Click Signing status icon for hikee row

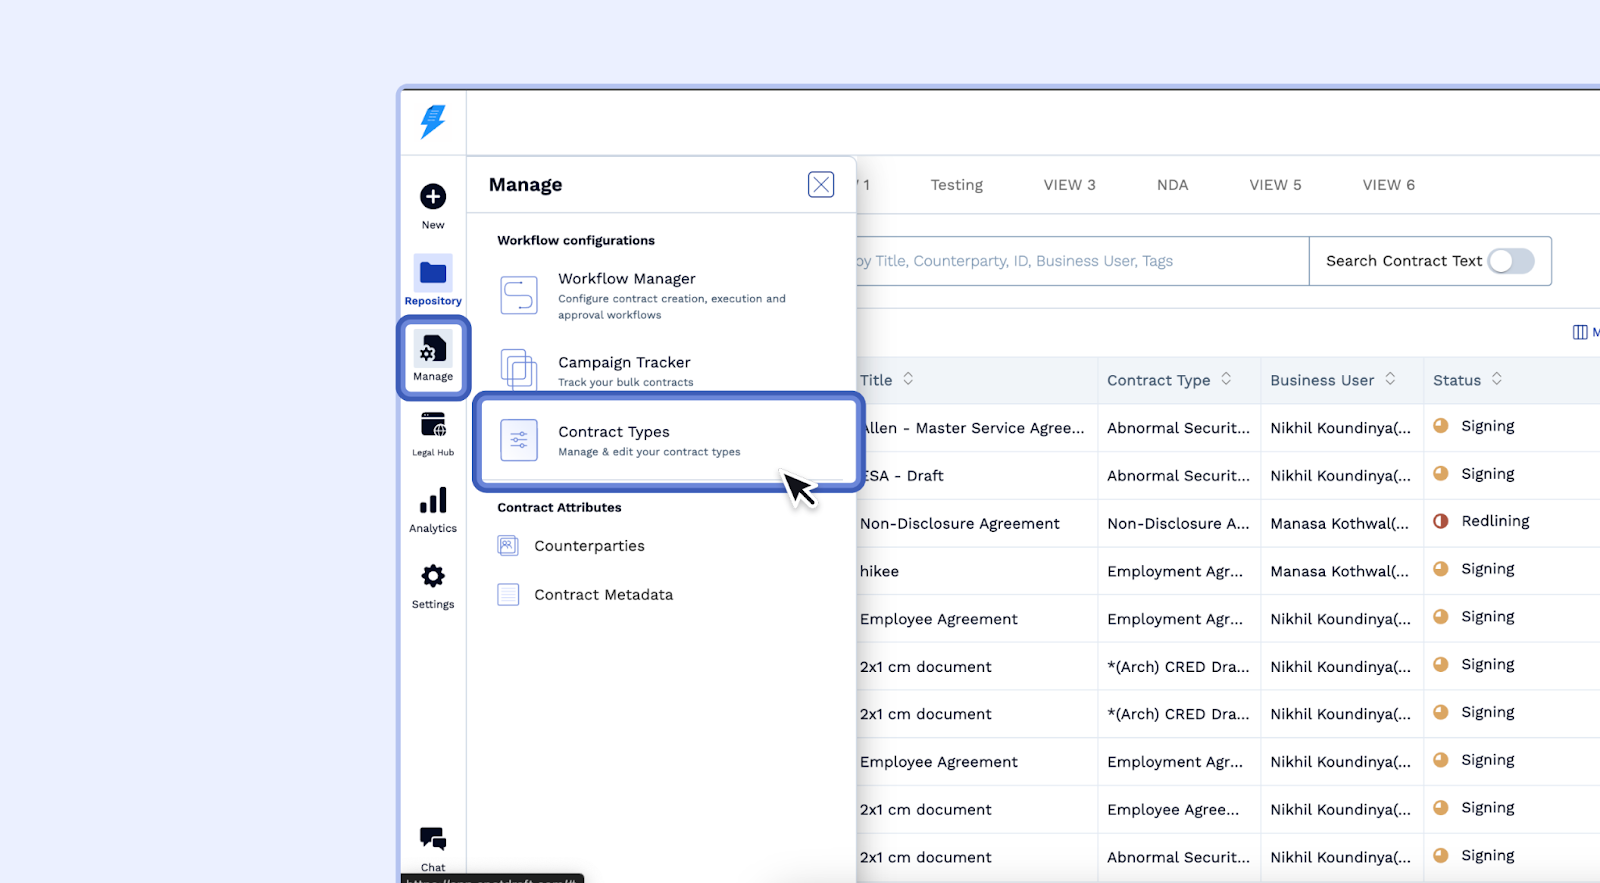coord(1441,569)
